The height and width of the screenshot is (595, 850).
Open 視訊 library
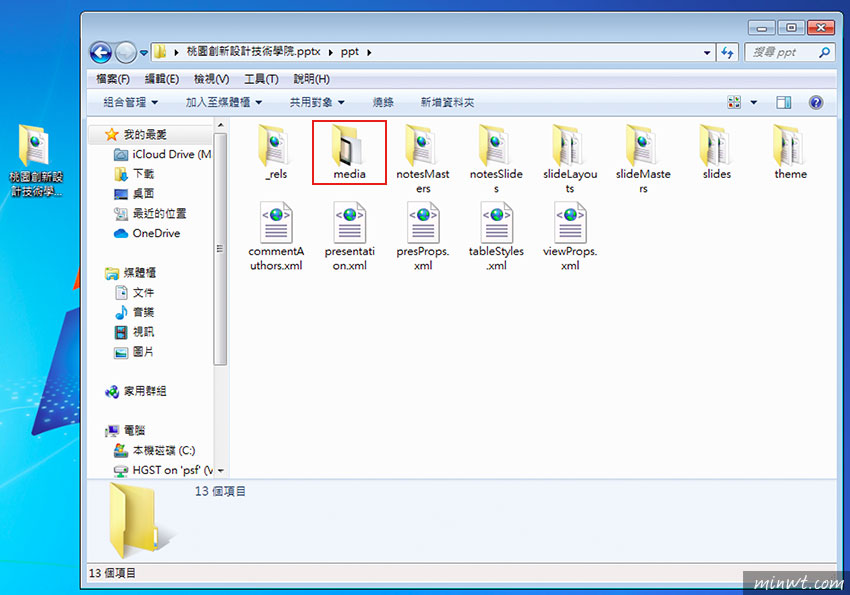[134, 332]
